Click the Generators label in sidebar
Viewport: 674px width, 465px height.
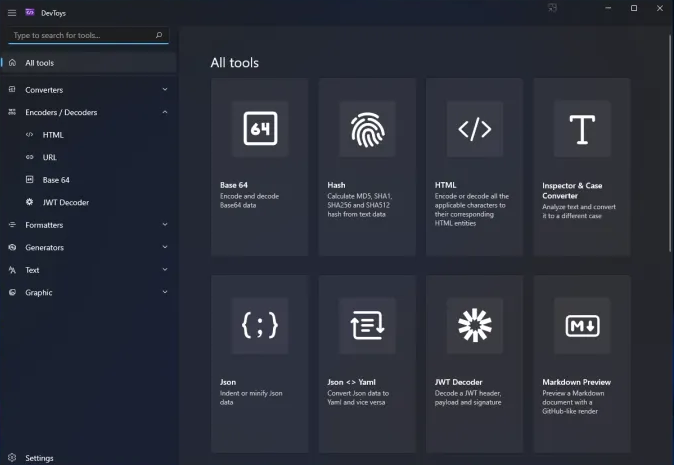pyautogui.click(x=44, y=248)
